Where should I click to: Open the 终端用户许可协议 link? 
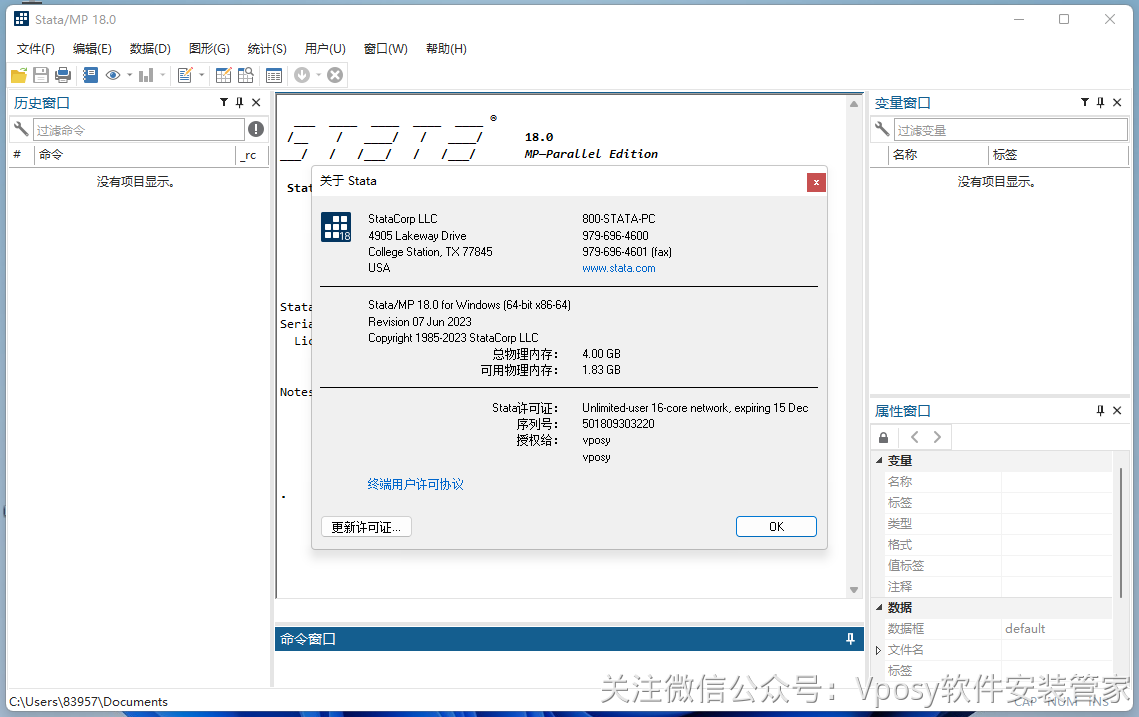point(416,485)
